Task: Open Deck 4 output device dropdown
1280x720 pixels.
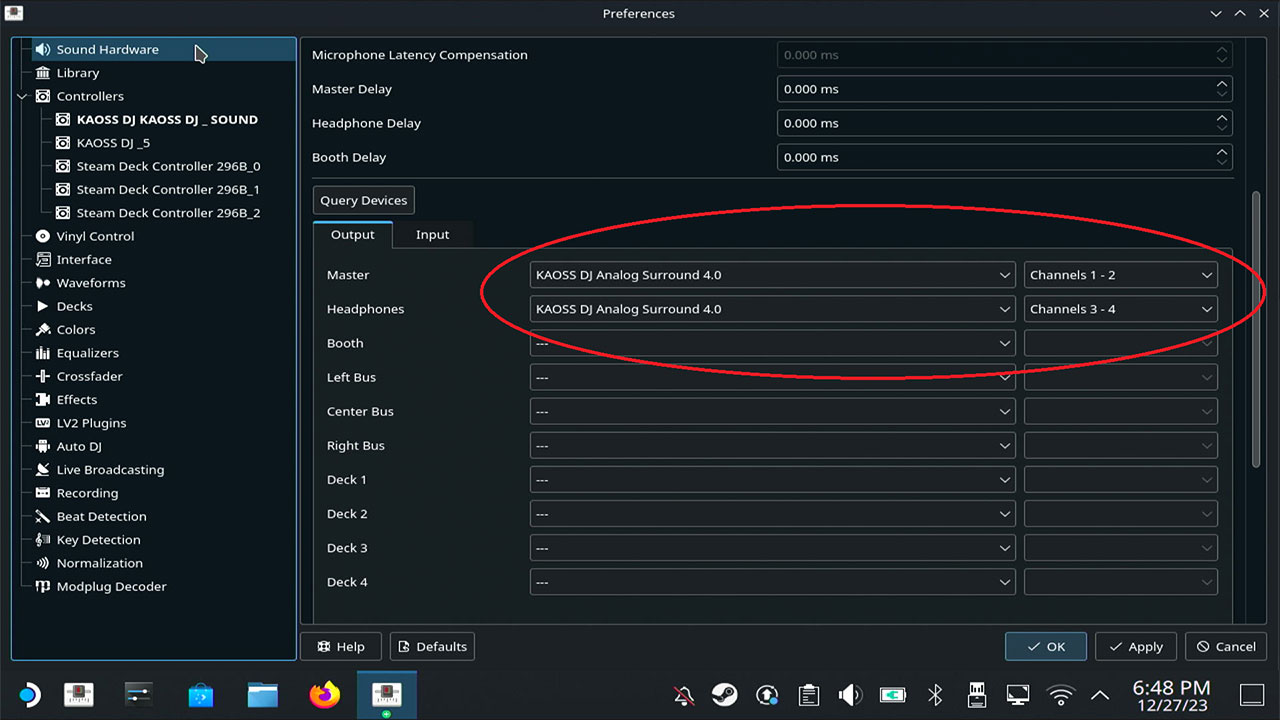Action: (773, 582)
